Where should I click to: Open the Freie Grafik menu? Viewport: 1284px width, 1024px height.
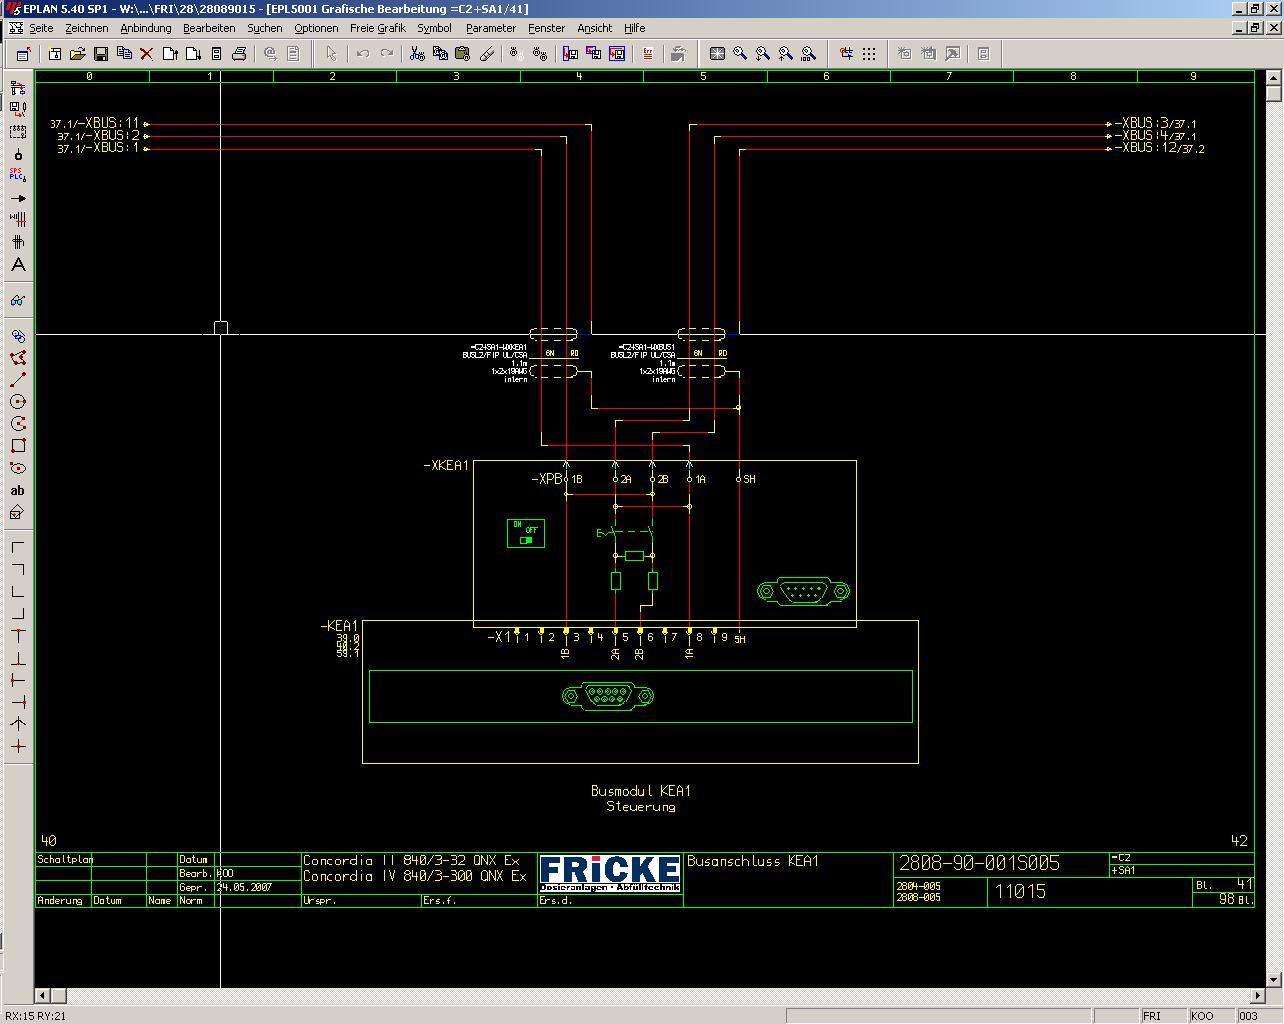coord(378,28)
